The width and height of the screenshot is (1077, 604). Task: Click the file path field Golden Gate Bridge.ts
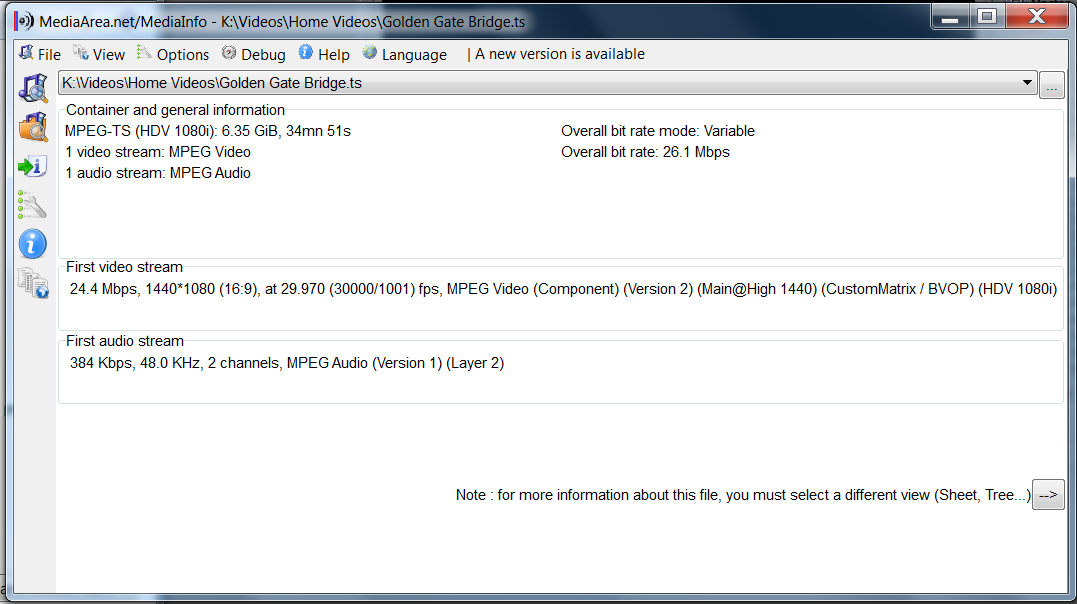point(547,82)
